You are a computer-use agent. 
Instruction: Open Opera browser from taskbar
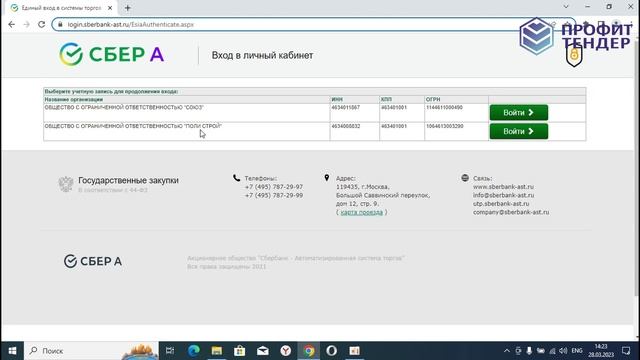point(331,351)
